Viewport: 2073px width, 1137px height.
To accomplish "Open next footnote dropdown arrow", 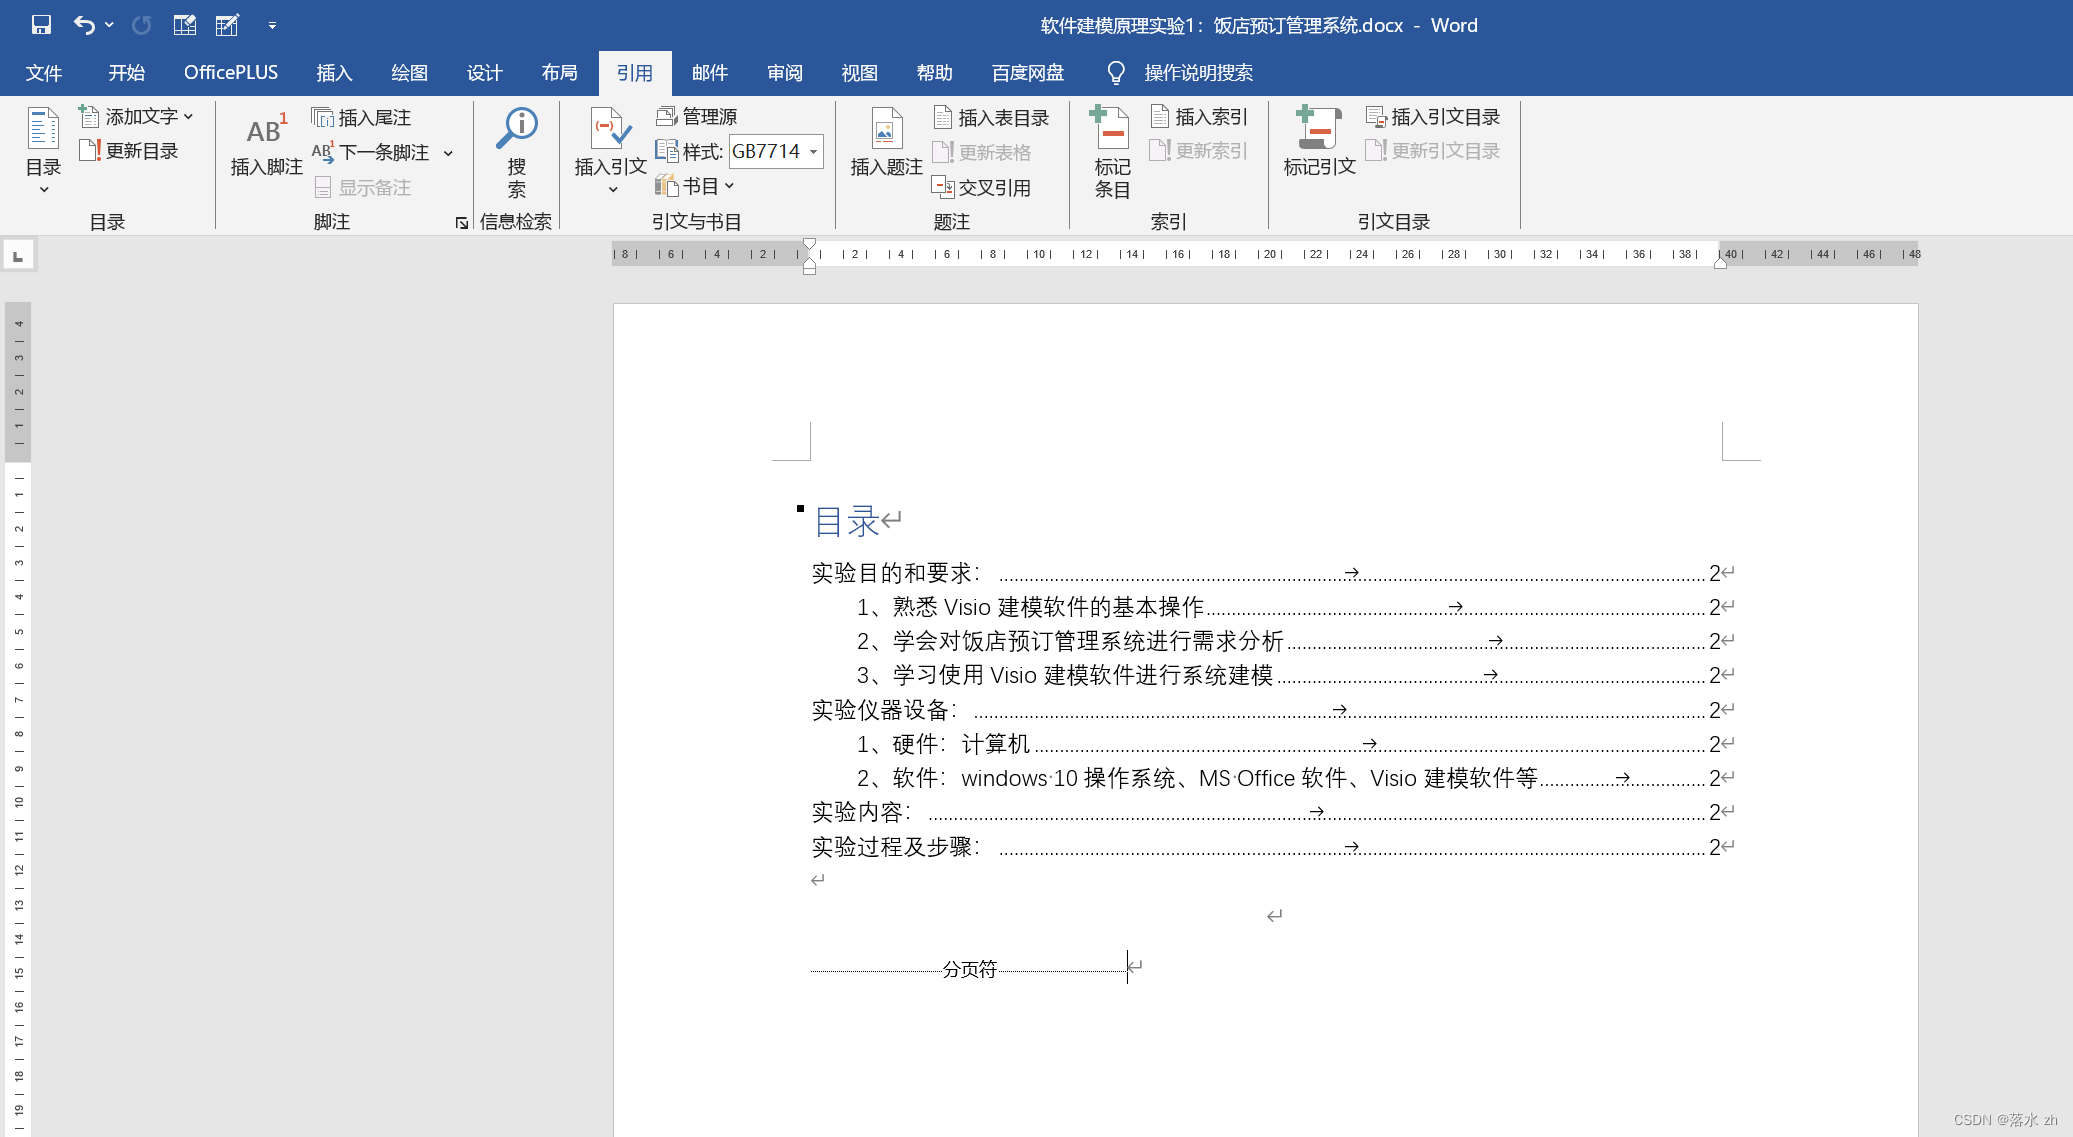I will pyautogui.click(x=448, y=153).
